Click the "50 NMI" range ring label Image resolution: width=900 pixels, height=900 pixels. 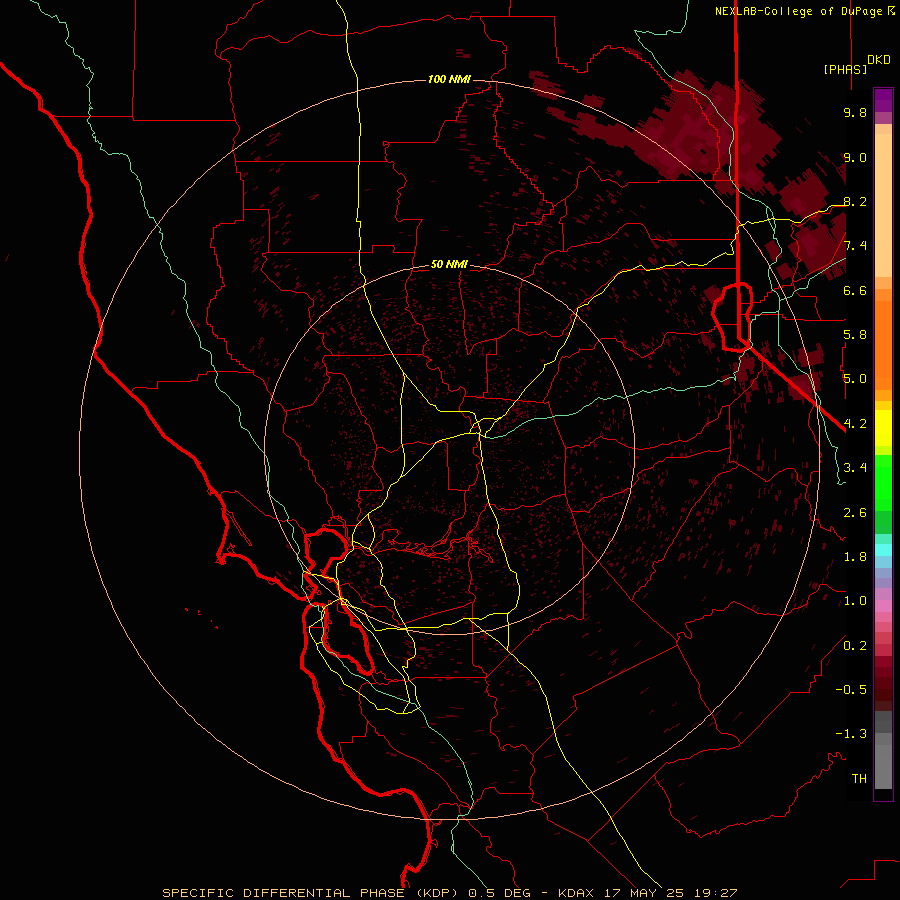click(x=449, y=264)
